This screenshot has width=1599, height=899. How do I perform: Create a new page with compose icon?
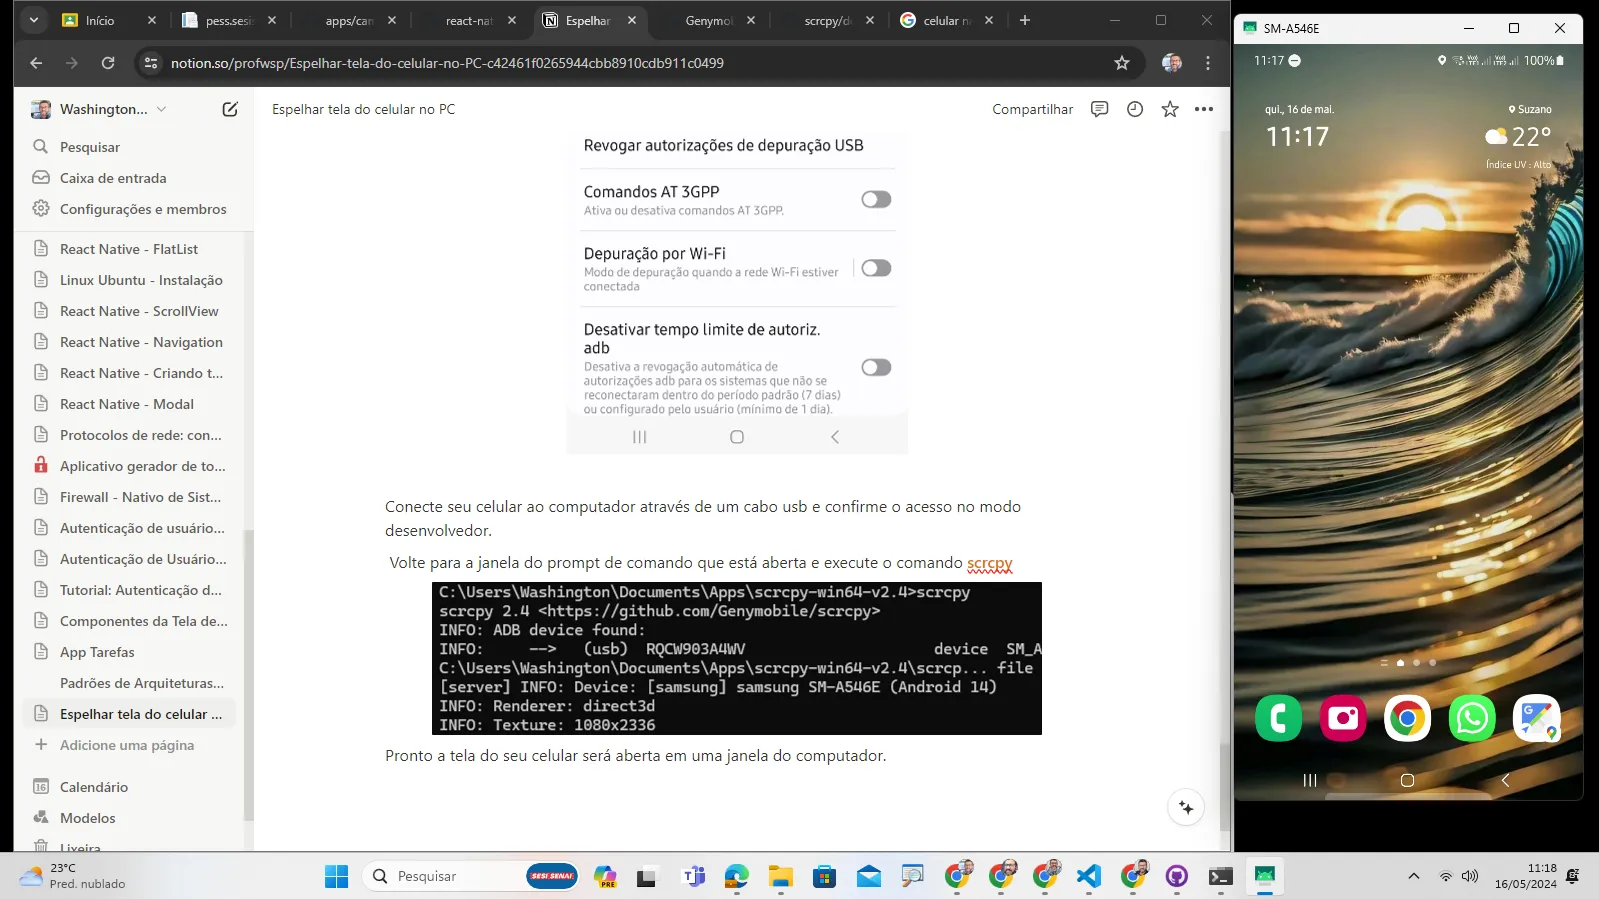[x=230, y=109]
